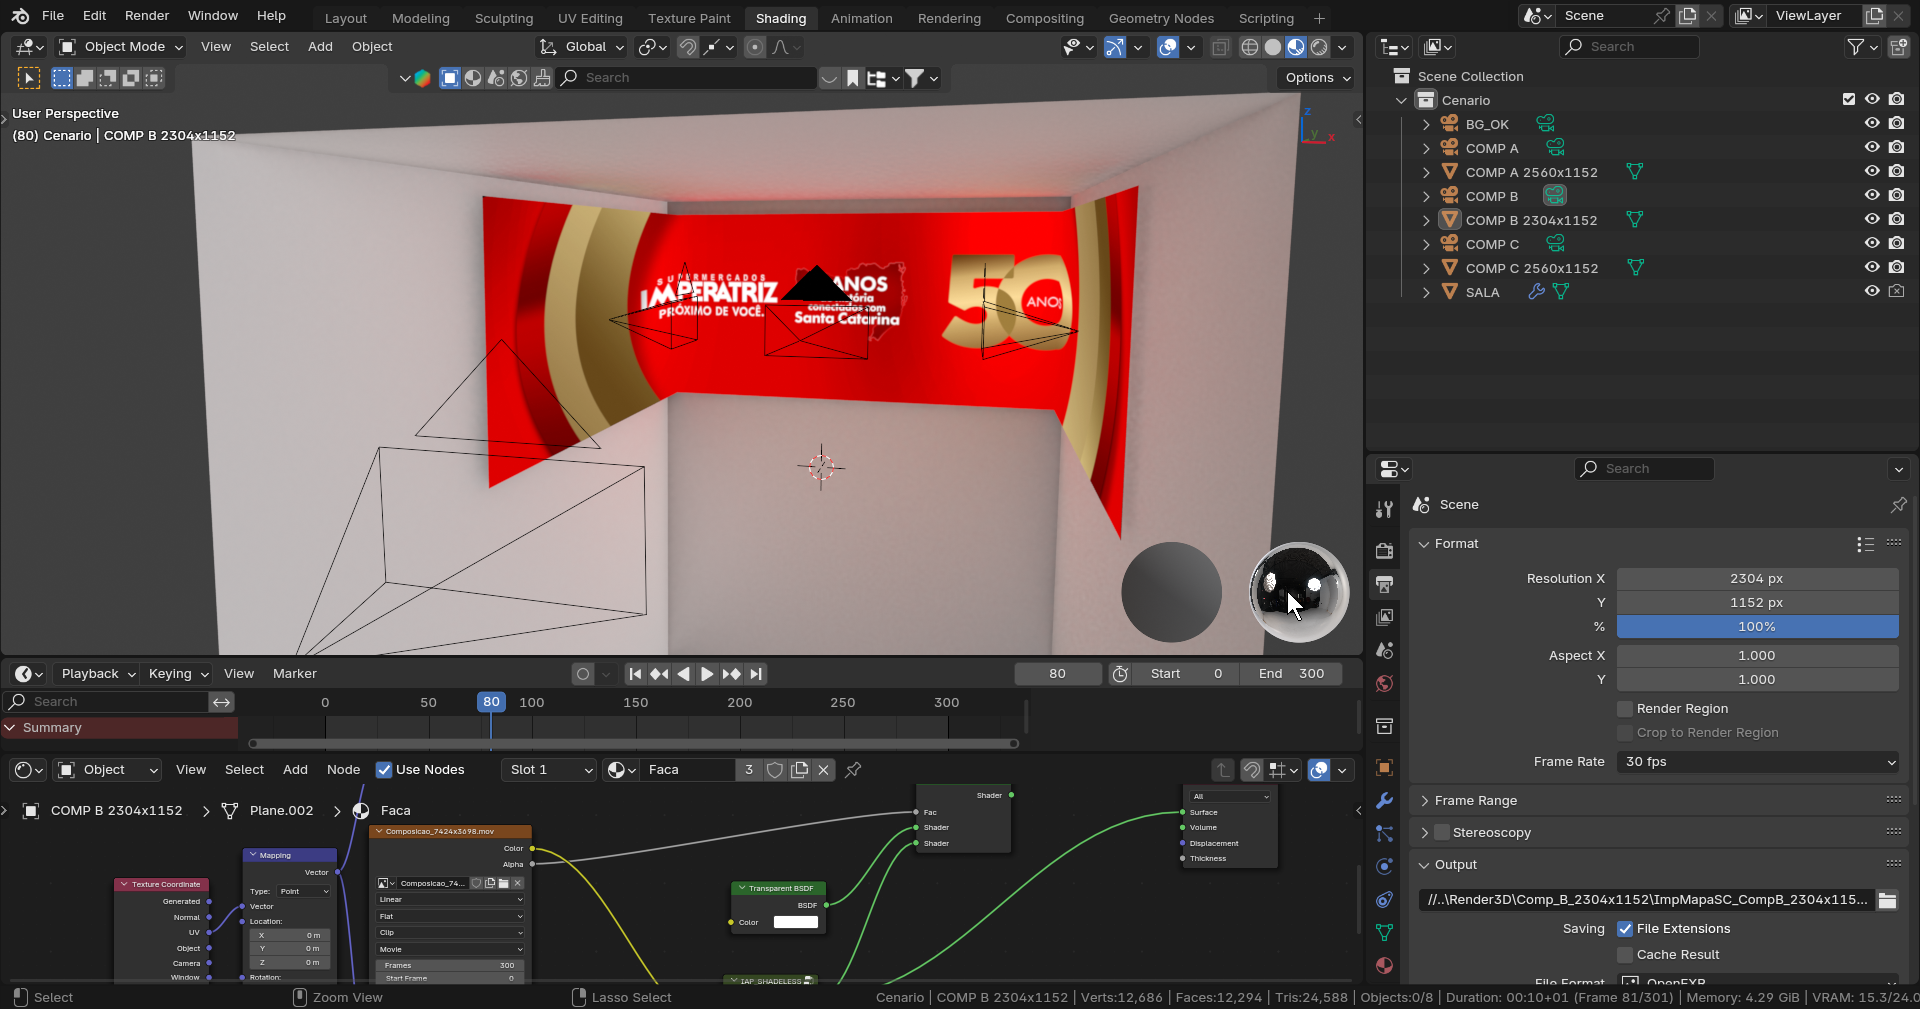Open the Physics properties tab
The image size is (1920, 1009).
point(1384,867)
